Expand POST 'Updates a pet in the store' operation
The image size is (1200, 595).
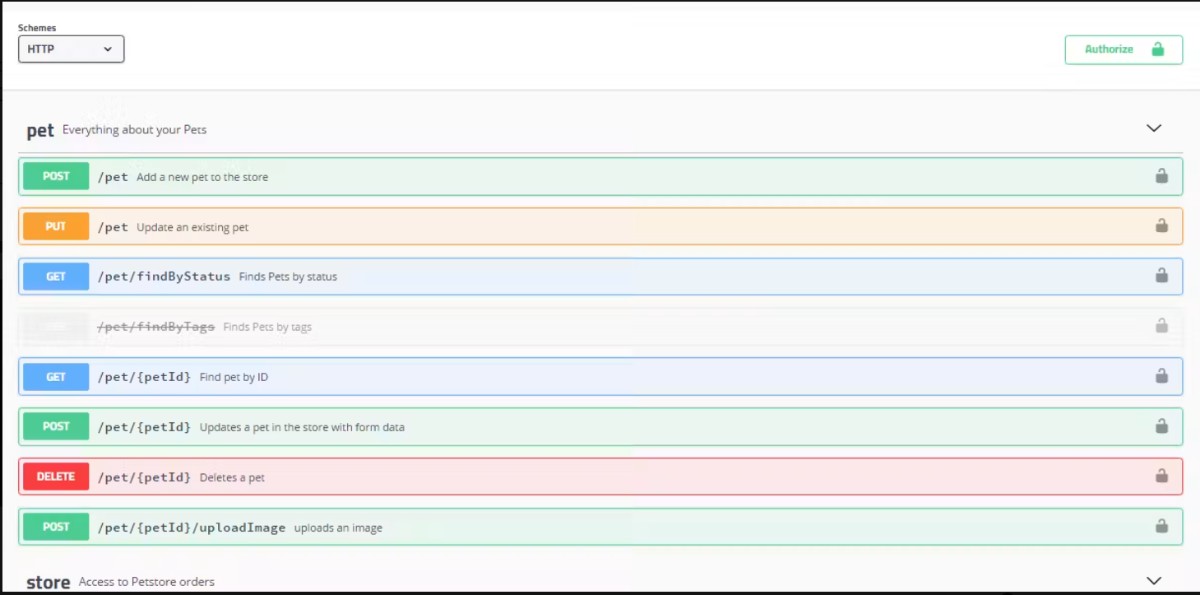click(x=600, y=426)
